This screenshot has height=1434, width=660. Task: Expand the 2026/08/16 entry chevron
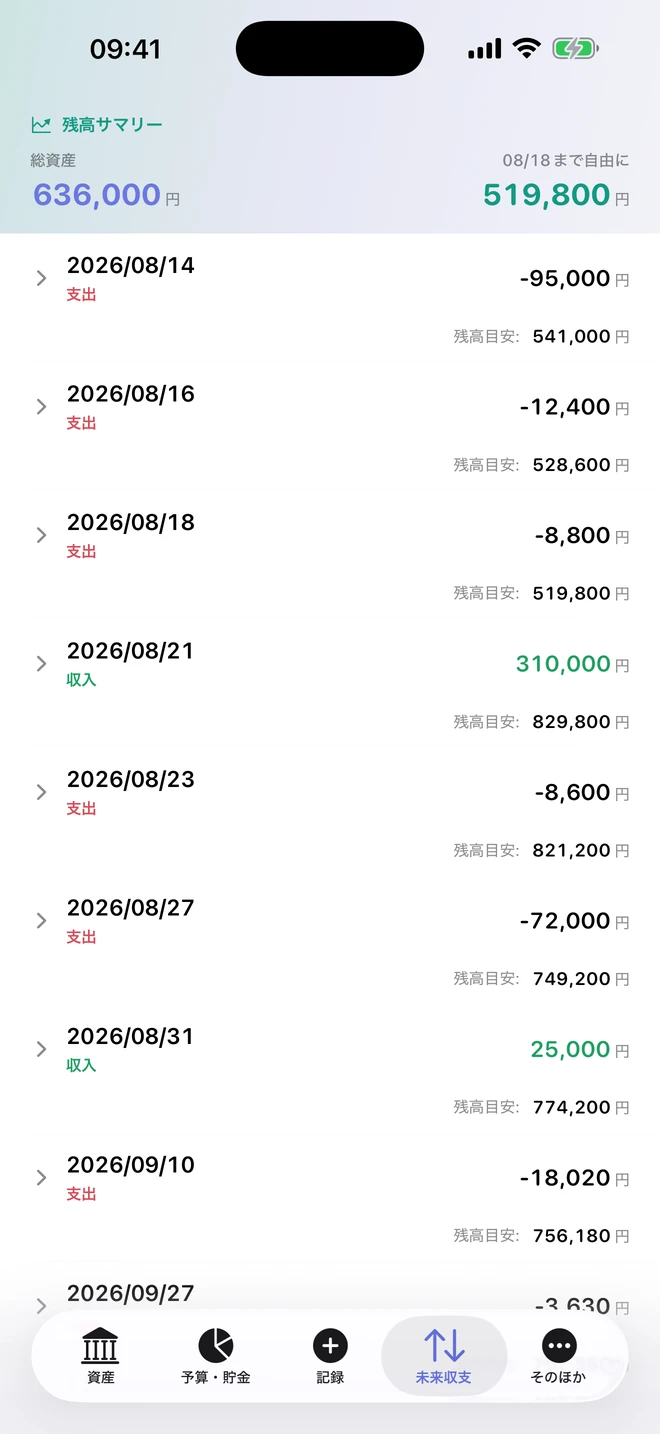point(41,406)
